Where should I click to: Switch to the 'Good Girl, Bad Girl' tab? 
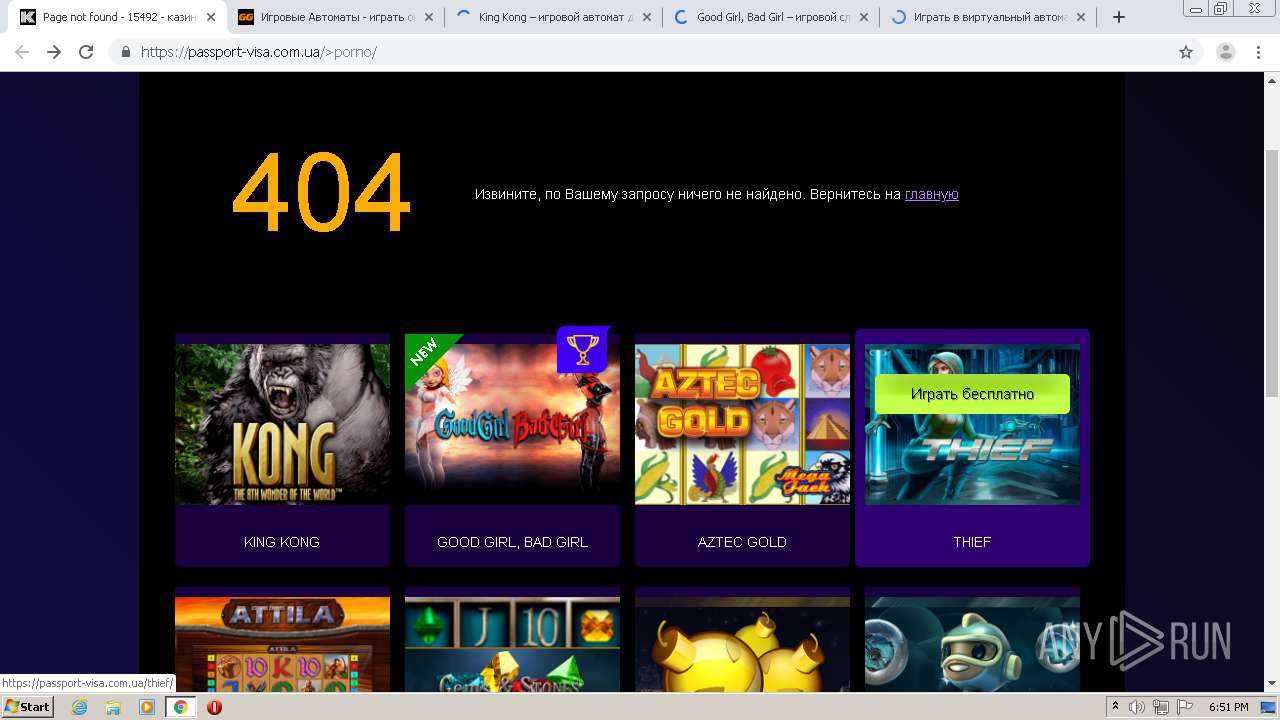(771, 17)
